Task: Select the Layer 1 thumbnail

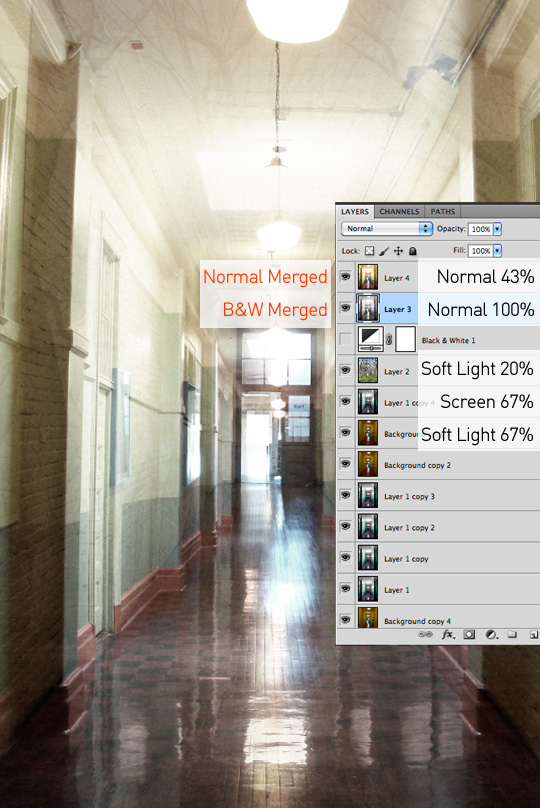Action: (x=368, y=588)
